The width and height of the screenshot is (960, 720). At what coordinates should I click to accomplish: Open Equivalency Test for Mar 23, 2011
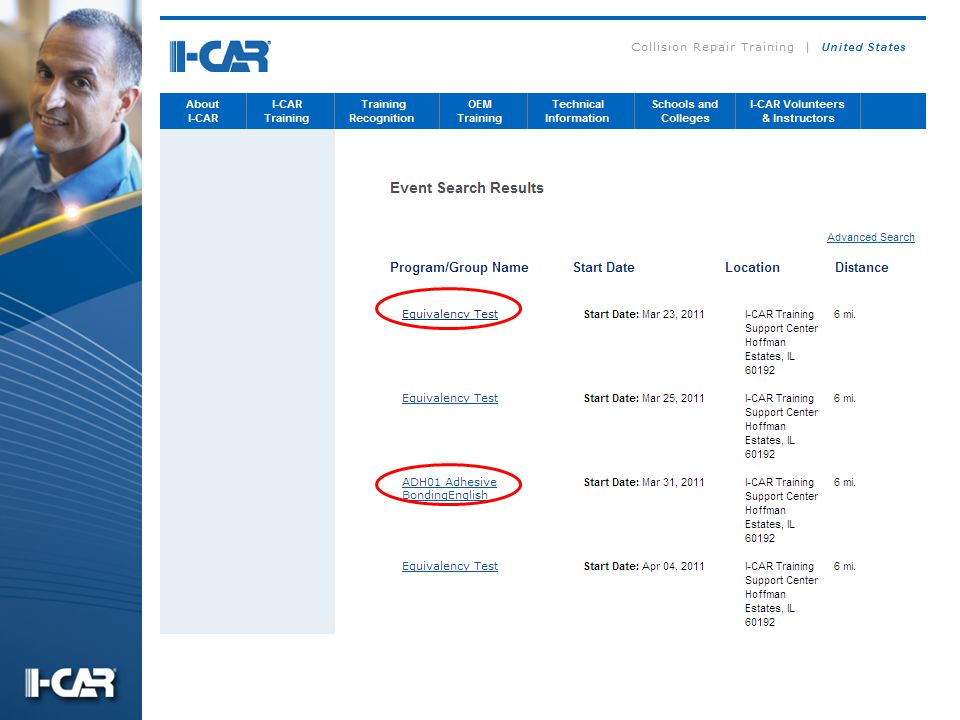pos(450,314)
